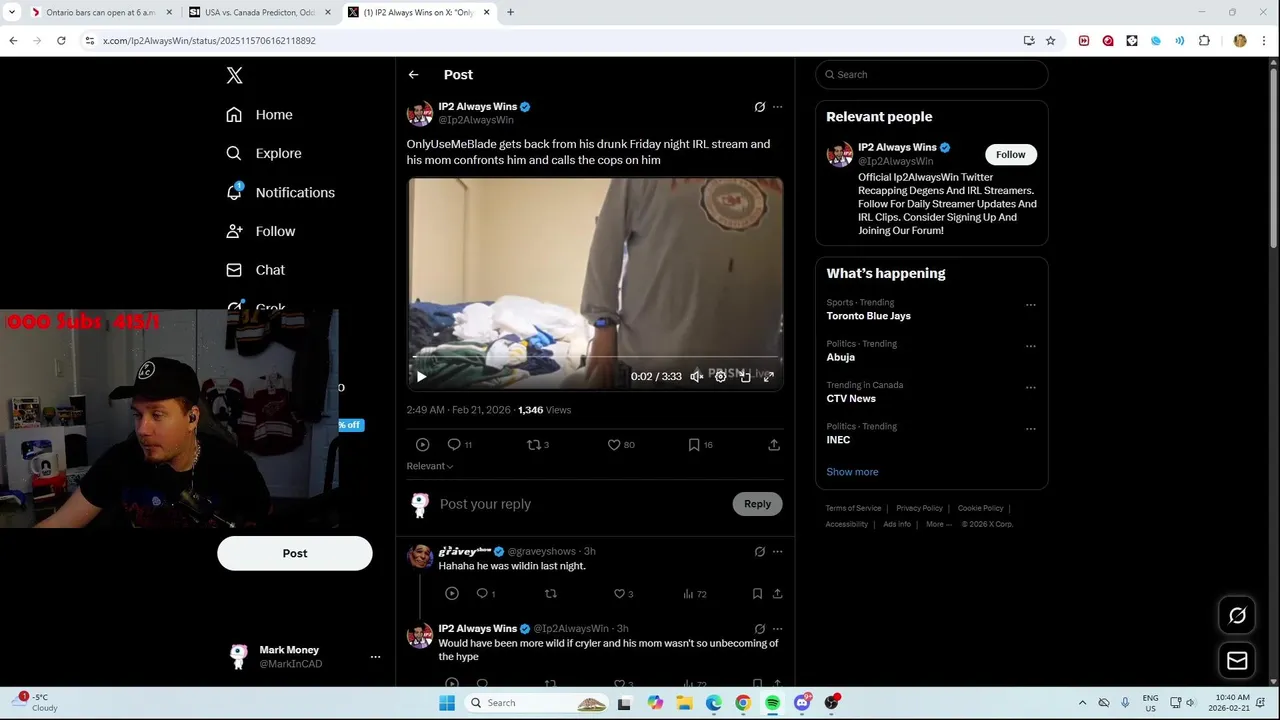Open graveyshows profile avatar in replies
The height and width of the screenshot is (720, 1280).
coord(420,556)
